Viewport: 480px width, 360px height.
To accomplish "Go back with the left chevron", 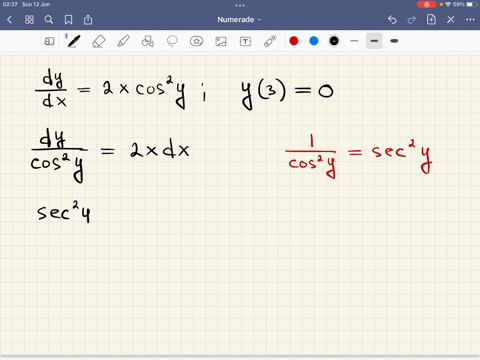I will [x=9, y=20].
